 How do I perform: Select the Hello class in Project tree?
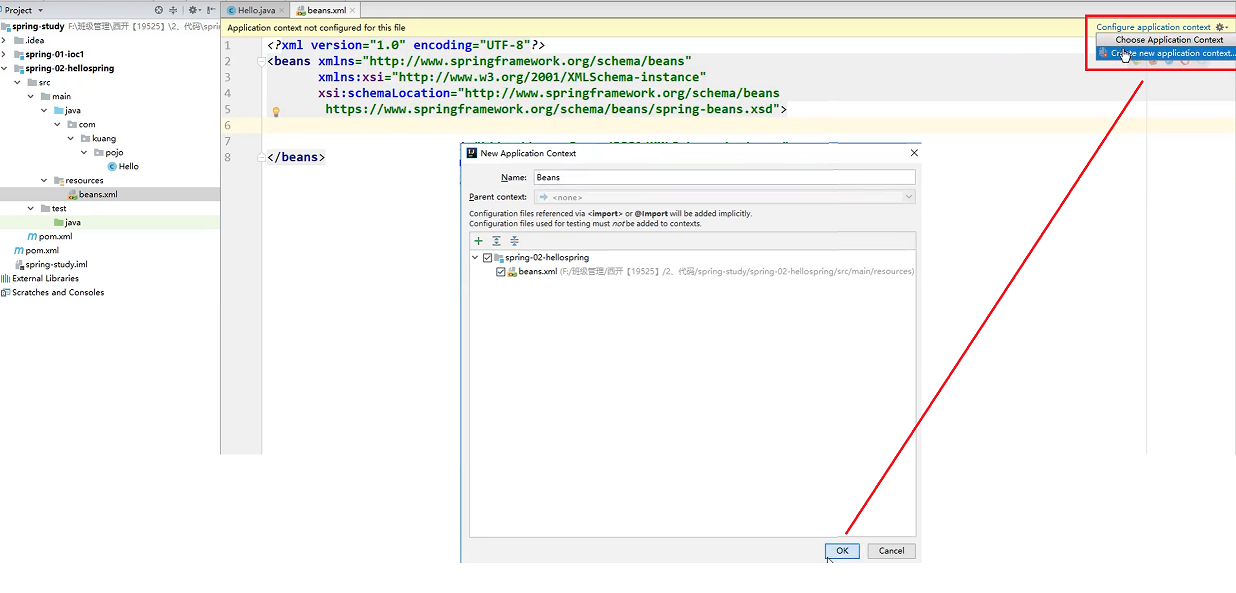tap(123, 166)
